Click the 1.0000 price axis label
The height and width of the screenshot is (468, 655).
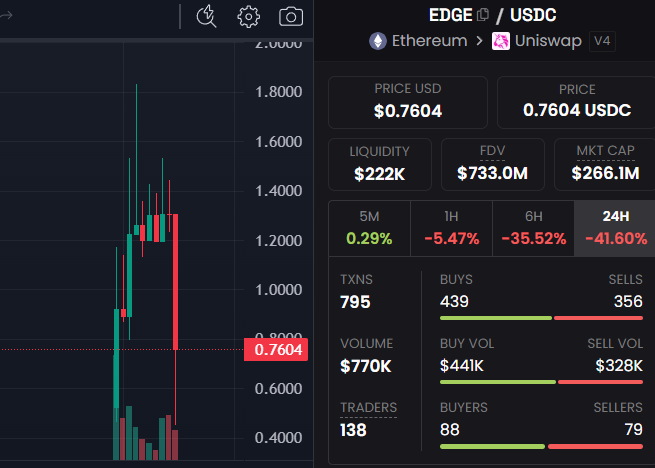pos(278,290)
